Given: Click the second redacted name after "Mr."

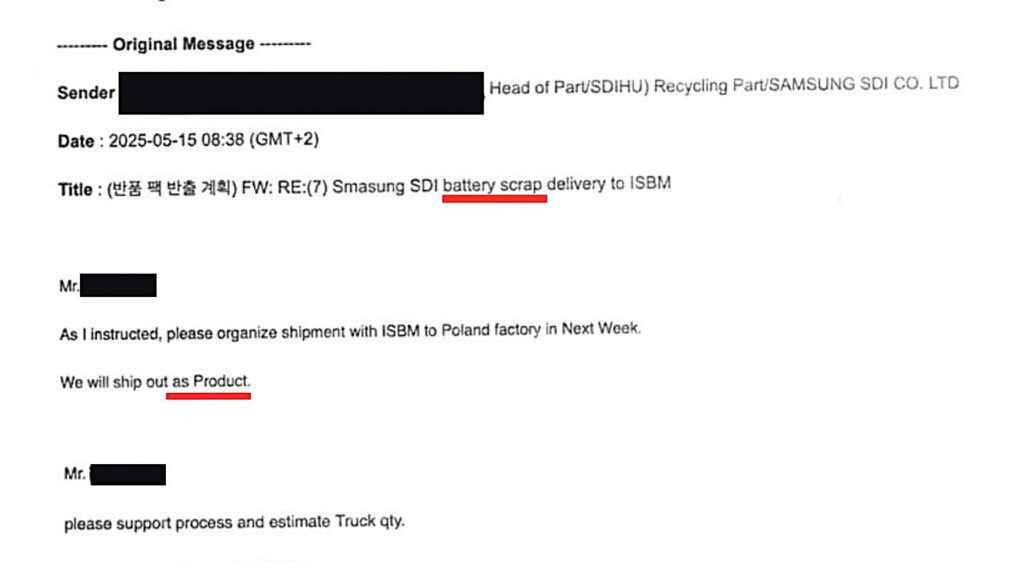Looking at the screenshot, I should click(127, 474).
